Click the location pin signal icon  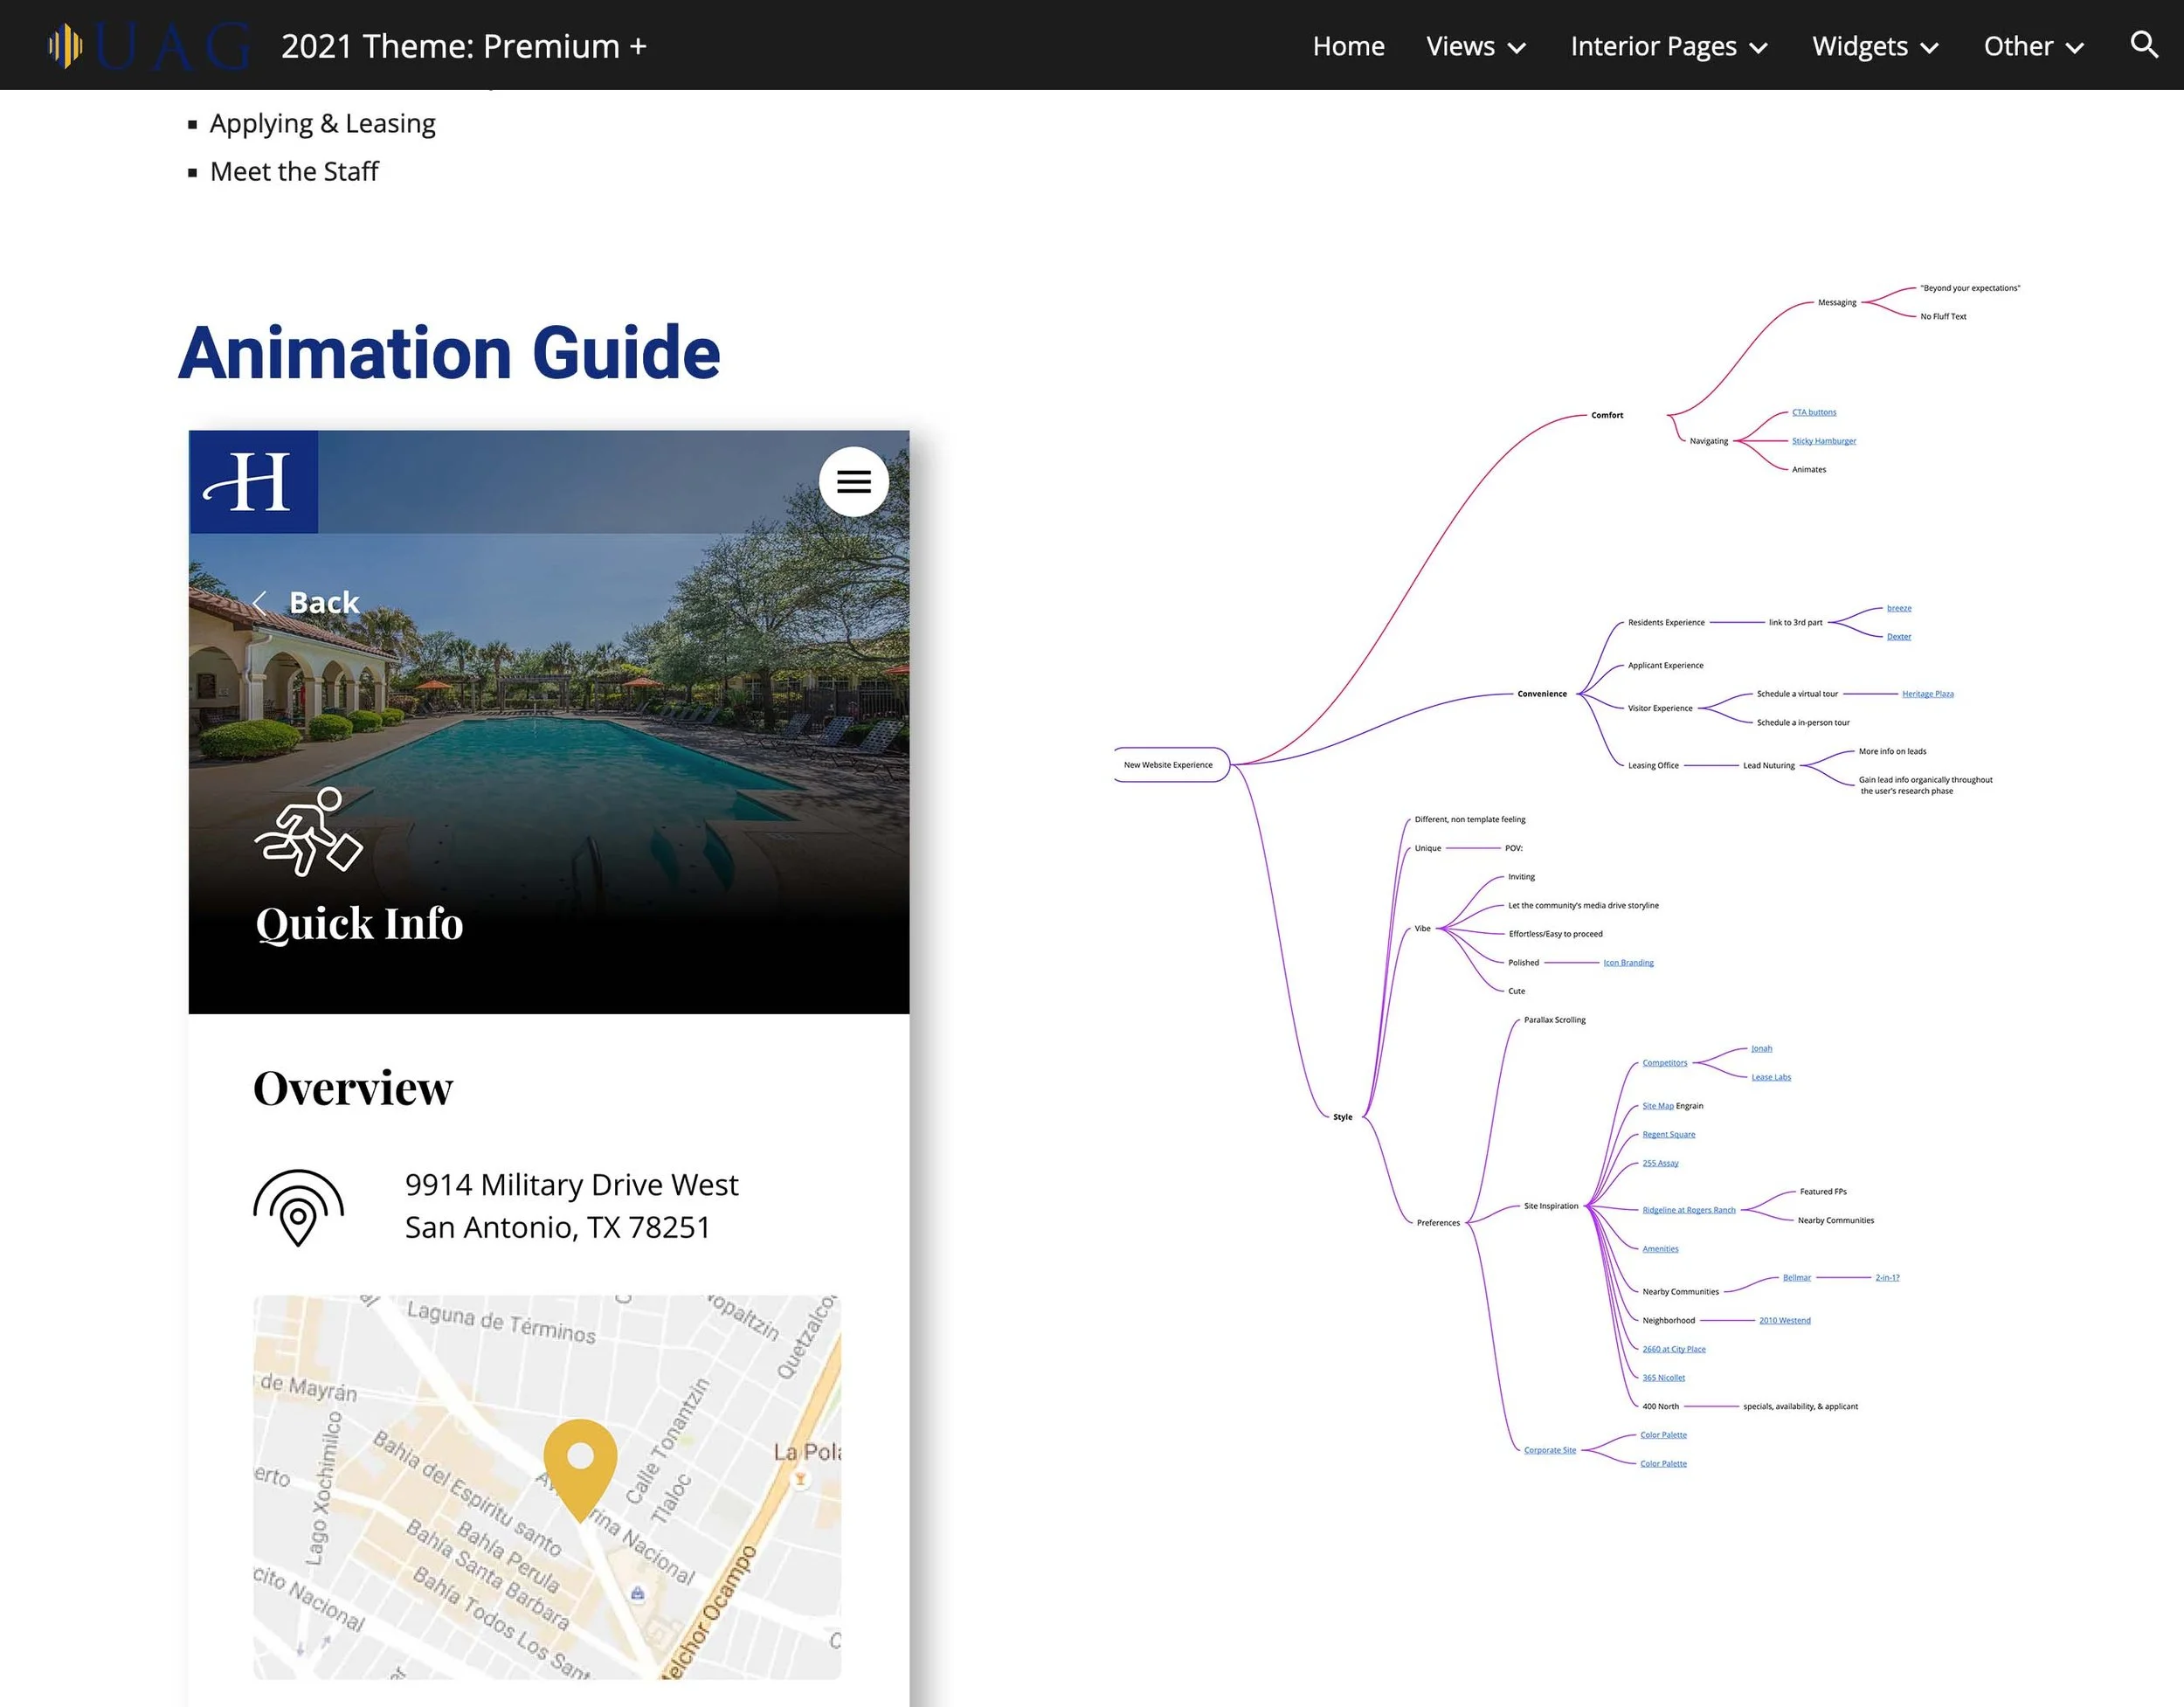coord(298,1207)
